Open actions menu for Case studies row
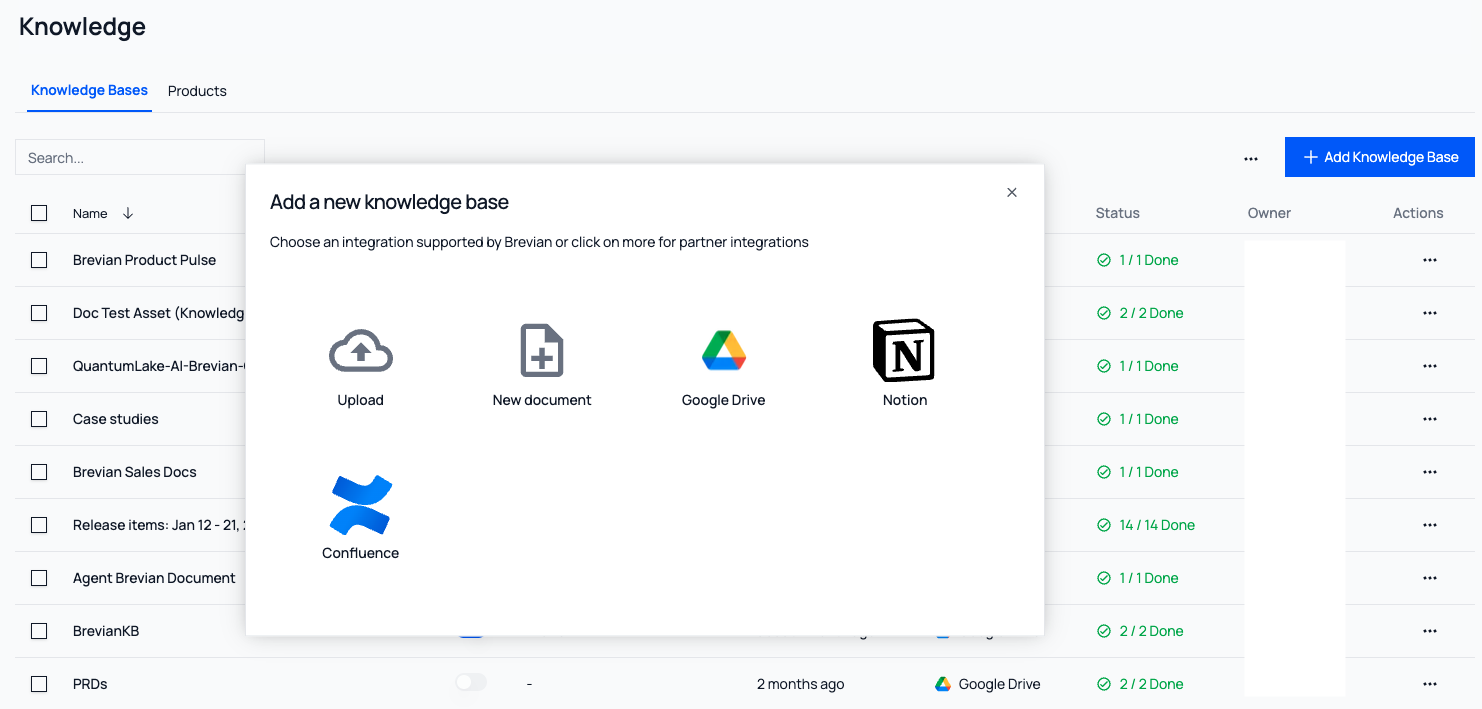This screenshot has height=709, width=1482. pos(1430,419)
